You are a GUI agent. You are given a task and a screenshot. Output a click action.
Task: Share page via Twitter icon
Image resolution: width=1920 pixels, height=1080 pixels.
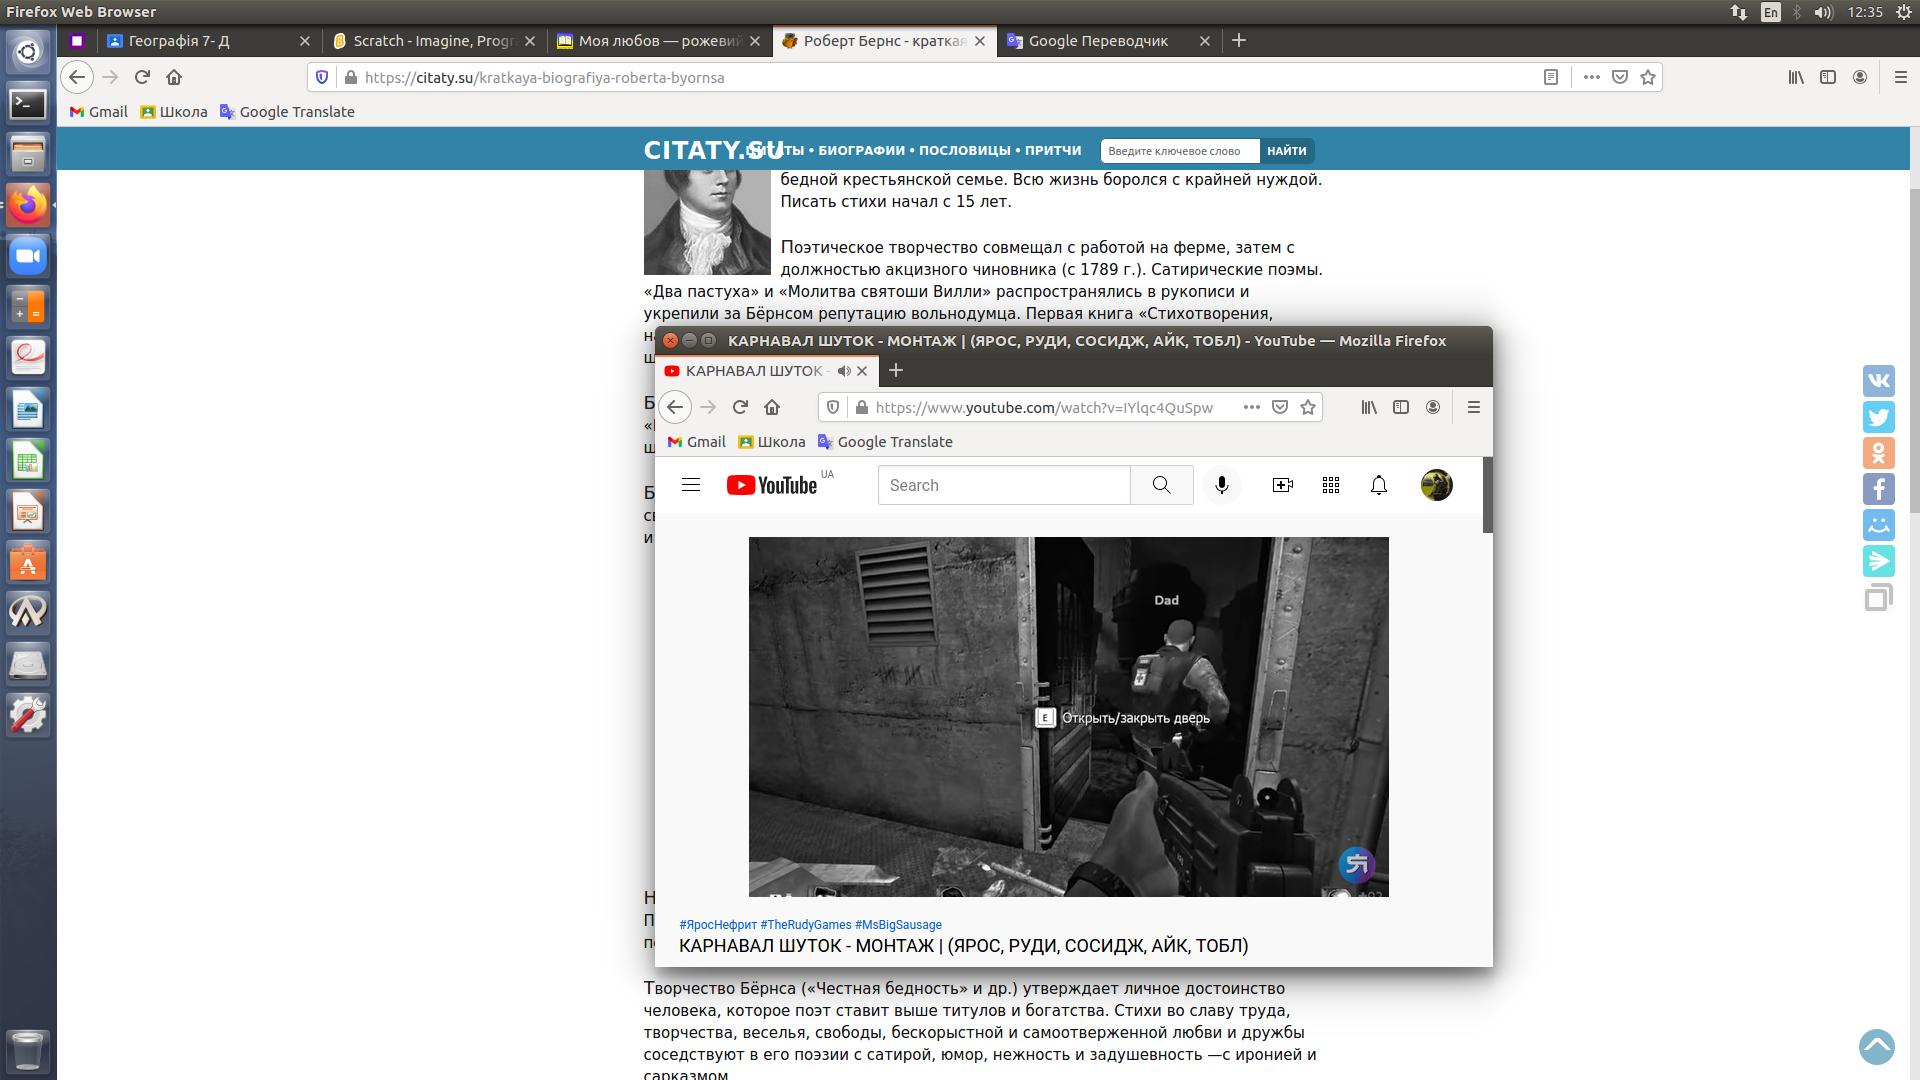(1878, 417)
